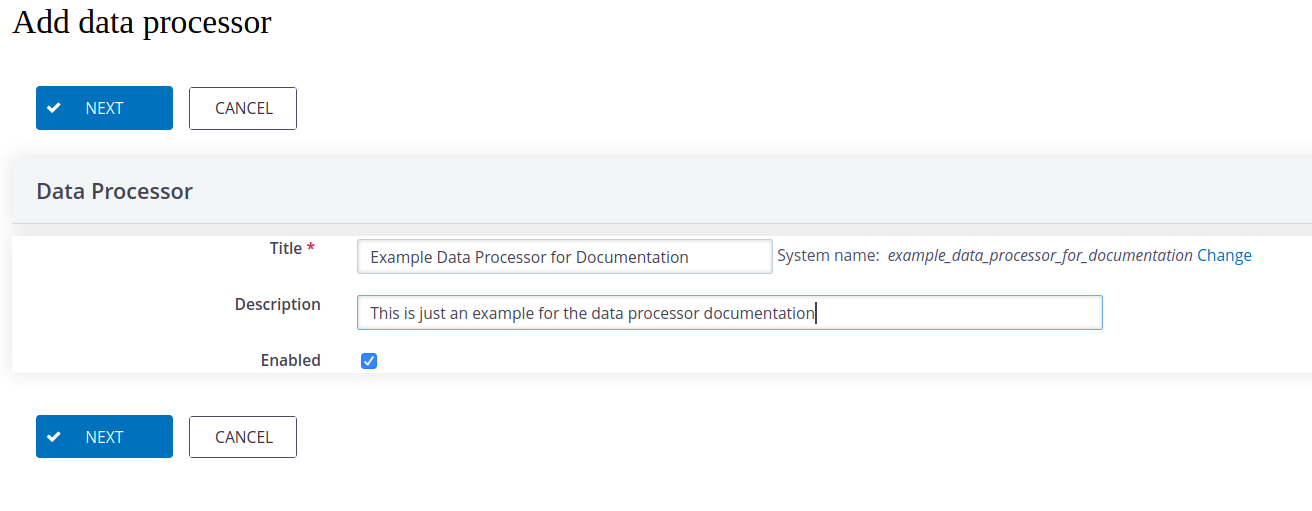The height and width of the screenshot is (511, 1312).
Task: Click the 'System name:' label text
Action: (x=828, y=255)
